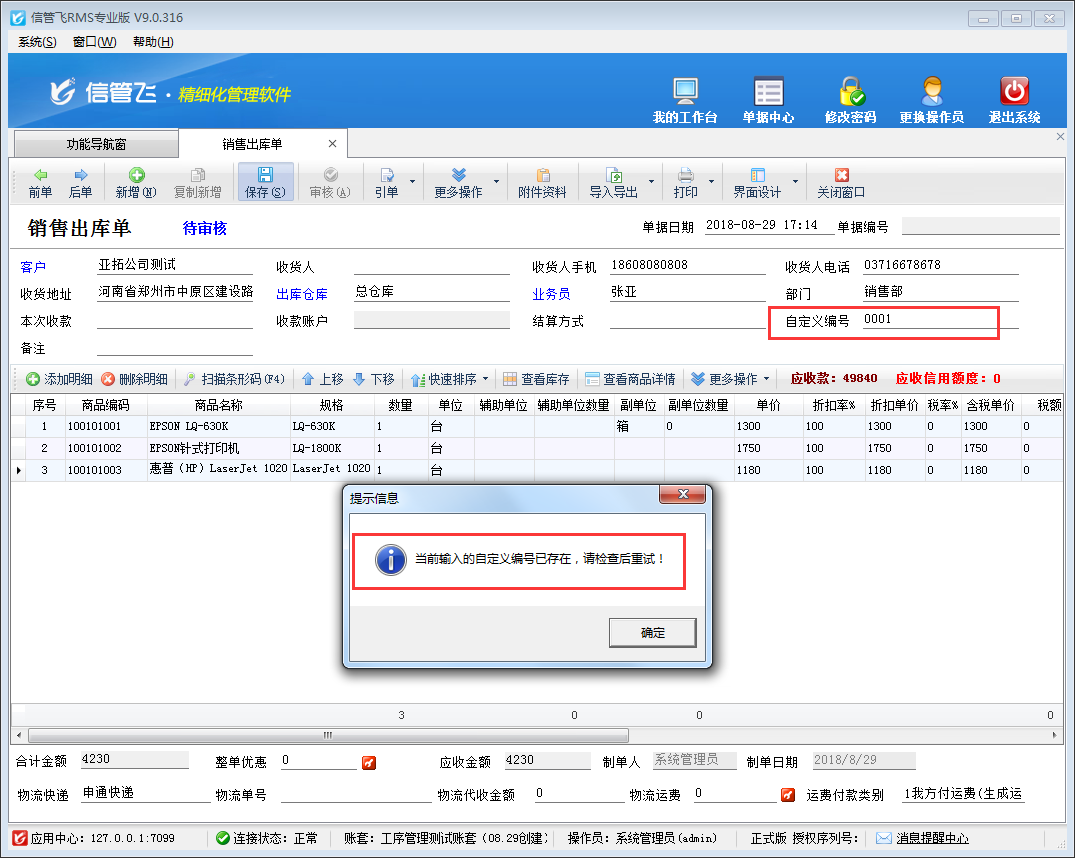Switch to the 功能导航窗 tab

(x=96, y=144)
